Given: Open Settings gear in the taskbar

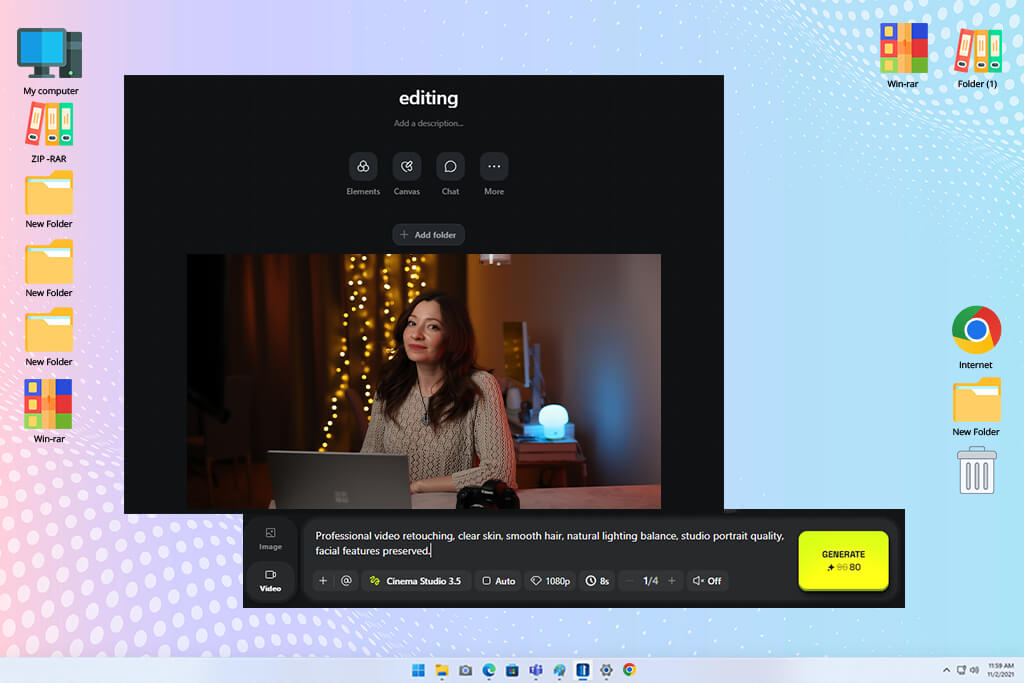Looking at the screenshot, I should pyautogui.click(x=606, y=670).
